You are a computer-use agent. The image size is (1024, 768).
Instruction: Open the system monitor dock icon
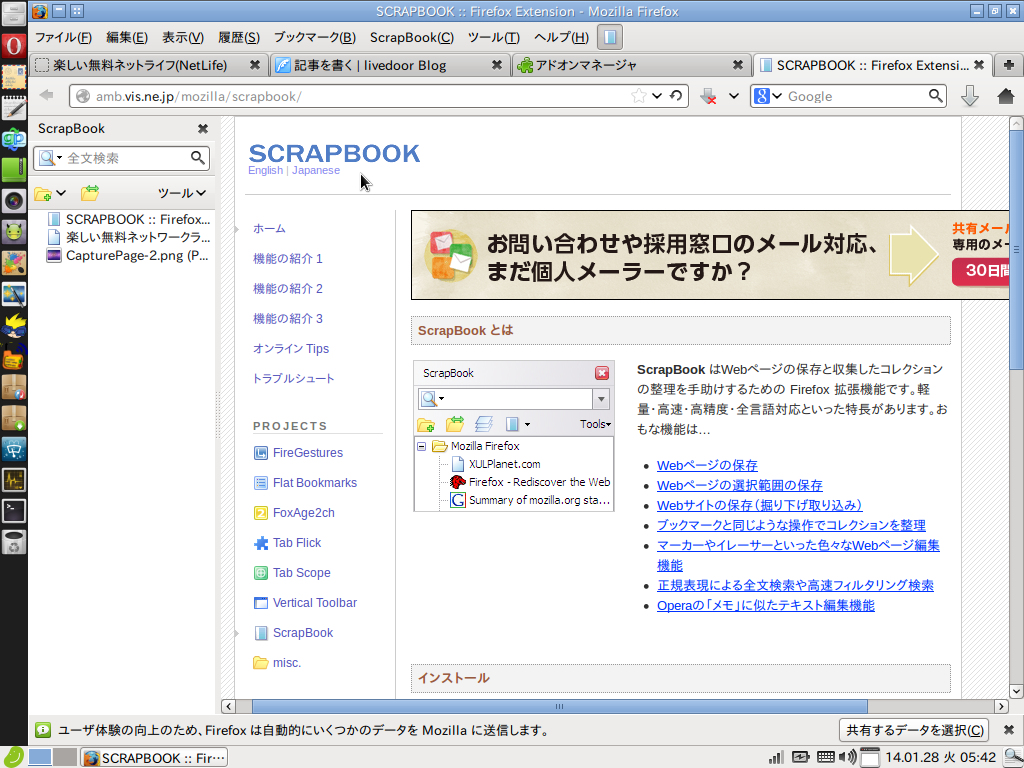(x=14, y=480)
